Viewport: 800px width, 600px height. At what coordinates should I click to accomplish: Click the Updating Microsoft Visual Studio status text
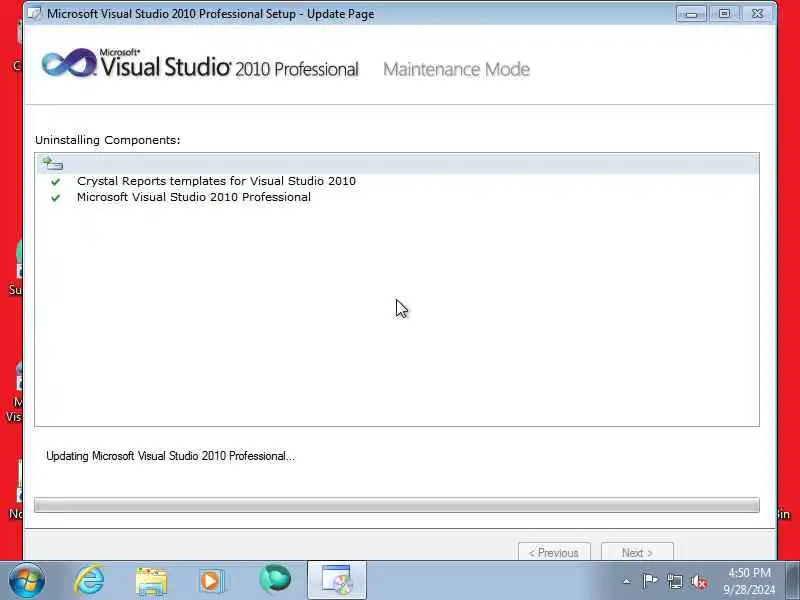(170, 456)
